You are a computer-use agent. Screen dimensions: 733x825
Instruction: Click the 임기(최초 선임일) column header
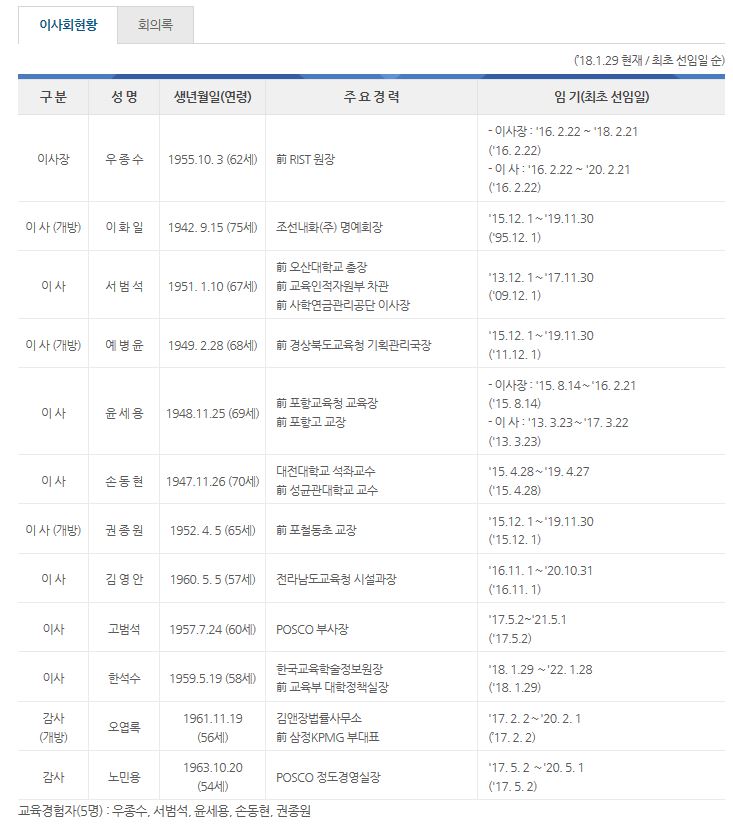(600, 97)
